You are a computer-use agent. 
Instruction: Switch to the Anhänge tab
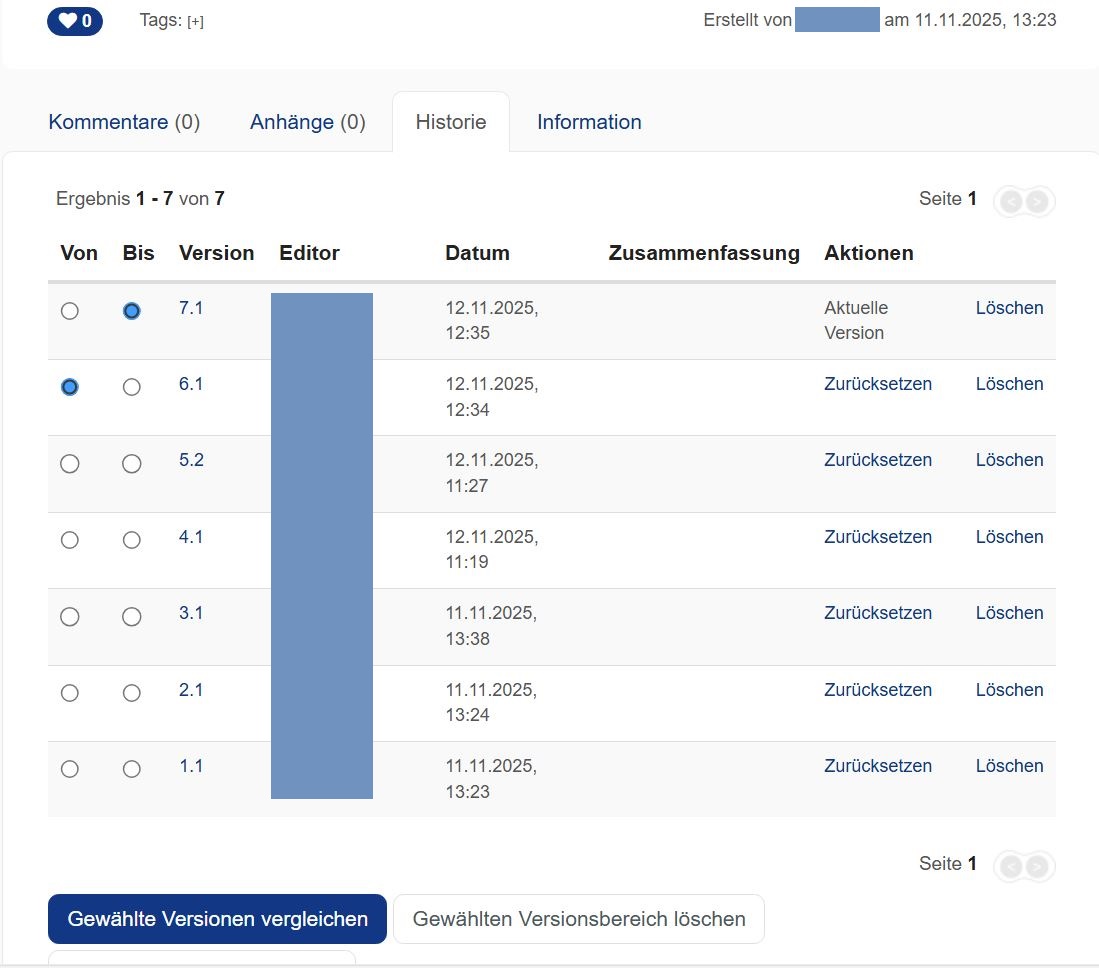coord(307,122)
